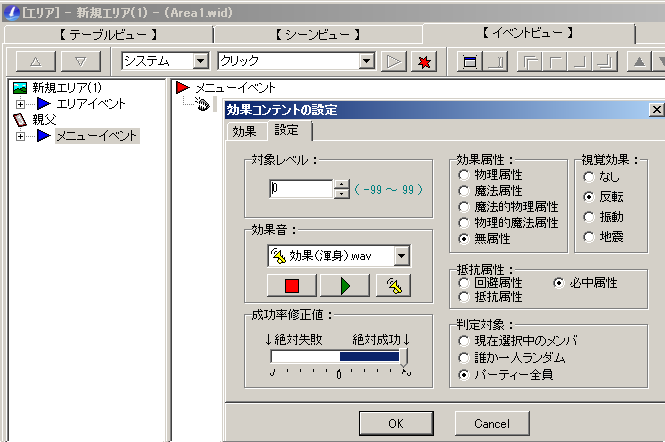Increase 対象レベル with spinner up arrow
This screenshot has height=442, width=665.
pos(341,185)
